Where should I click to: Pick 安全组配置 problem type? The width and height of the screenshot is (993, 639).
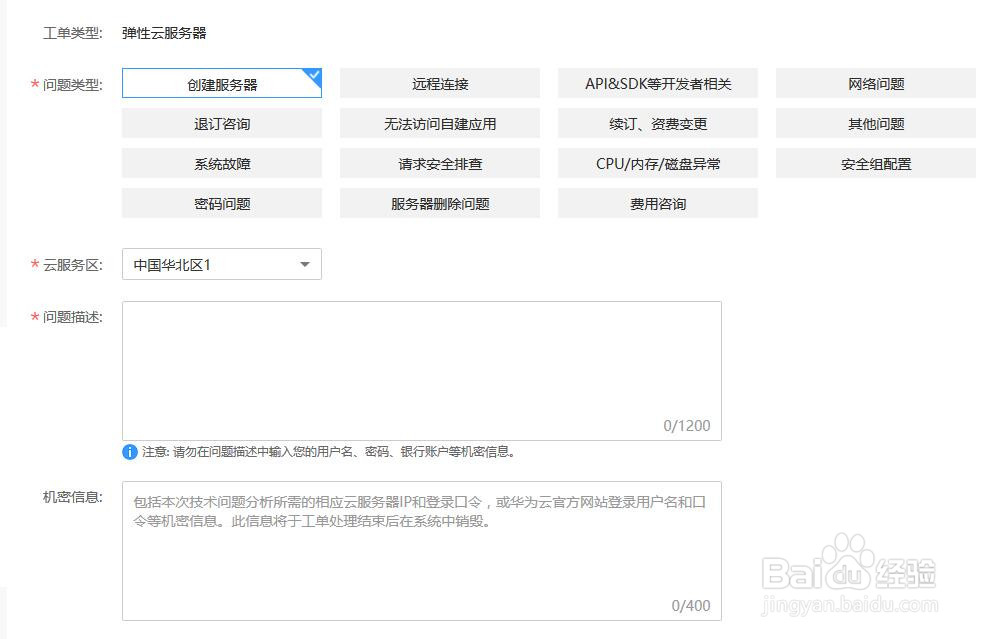(876, 163)
